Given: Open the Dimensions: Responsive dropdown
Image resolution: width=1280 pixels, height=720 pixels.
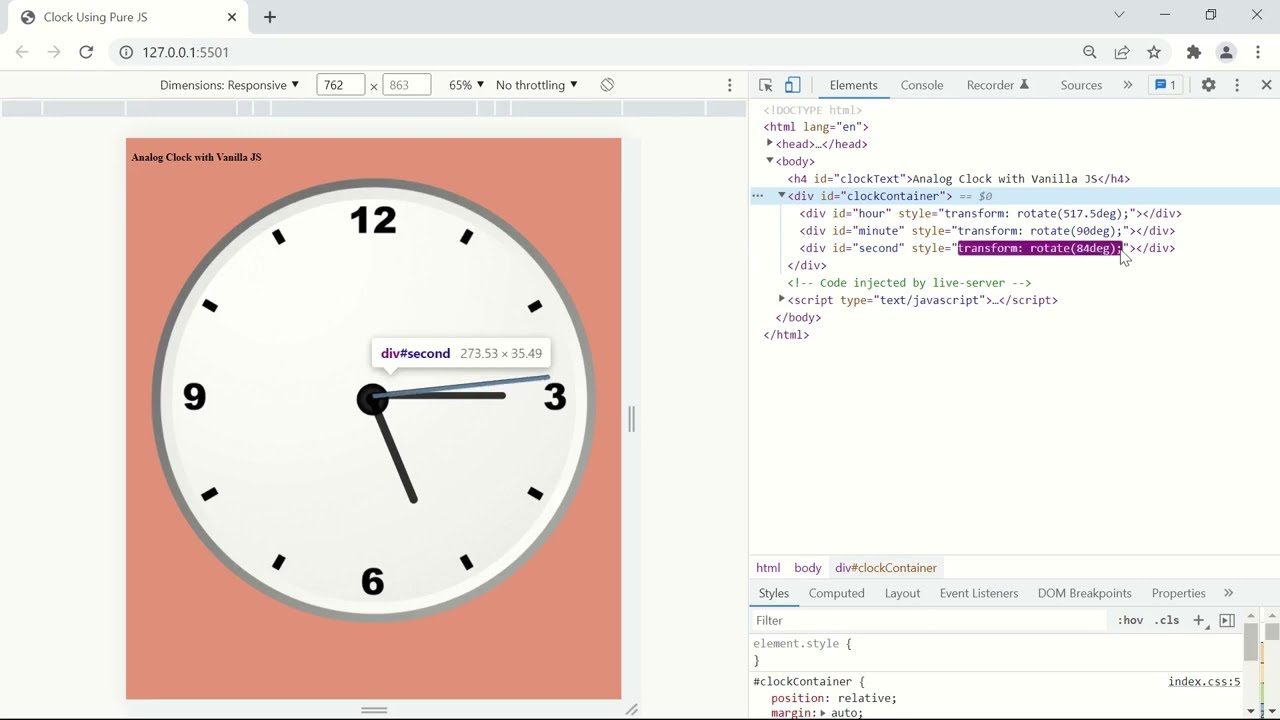Looking at the screenshot, I should coord(229,85).
